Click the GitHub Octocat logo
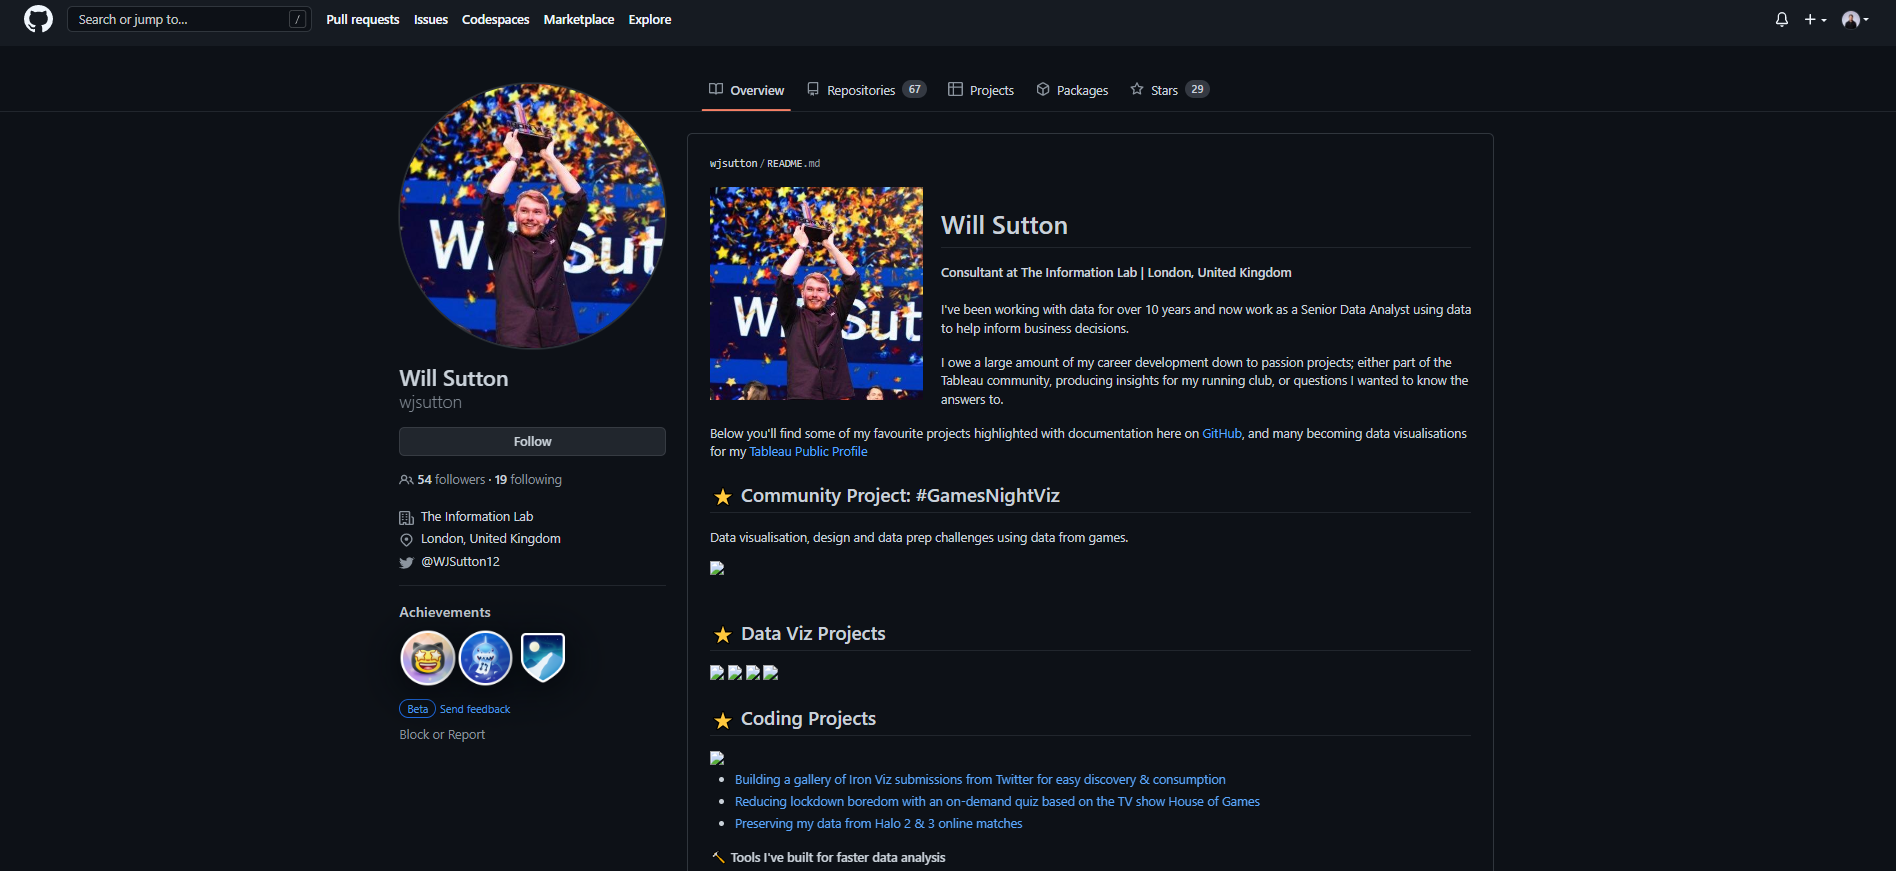The image size is (1896, 871). (38, 19)
